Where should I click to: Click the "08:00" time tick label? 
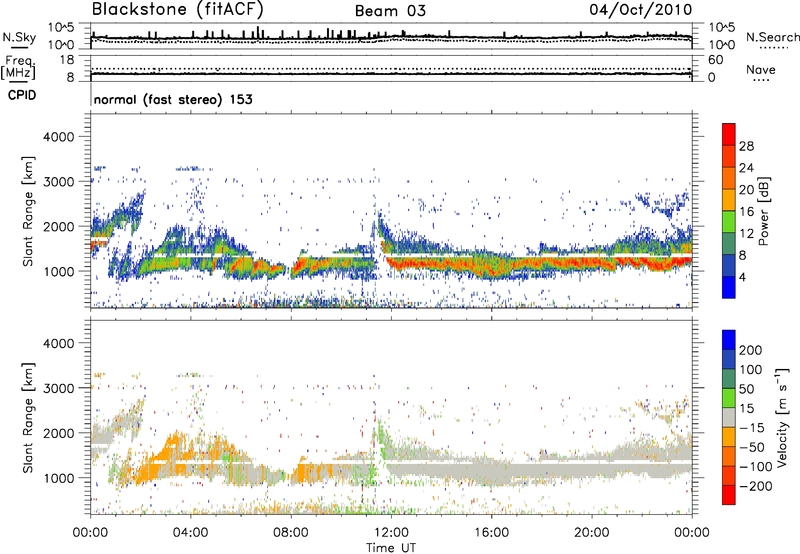point(290,533)
